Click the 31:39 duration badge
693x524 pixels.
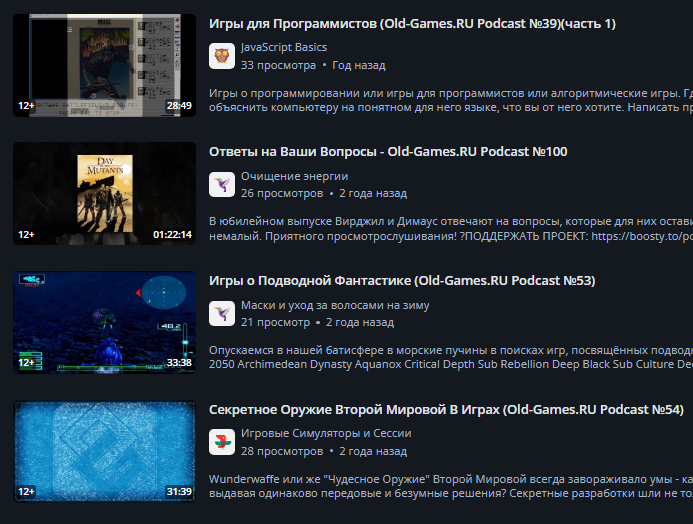click(x=179, y=491)
